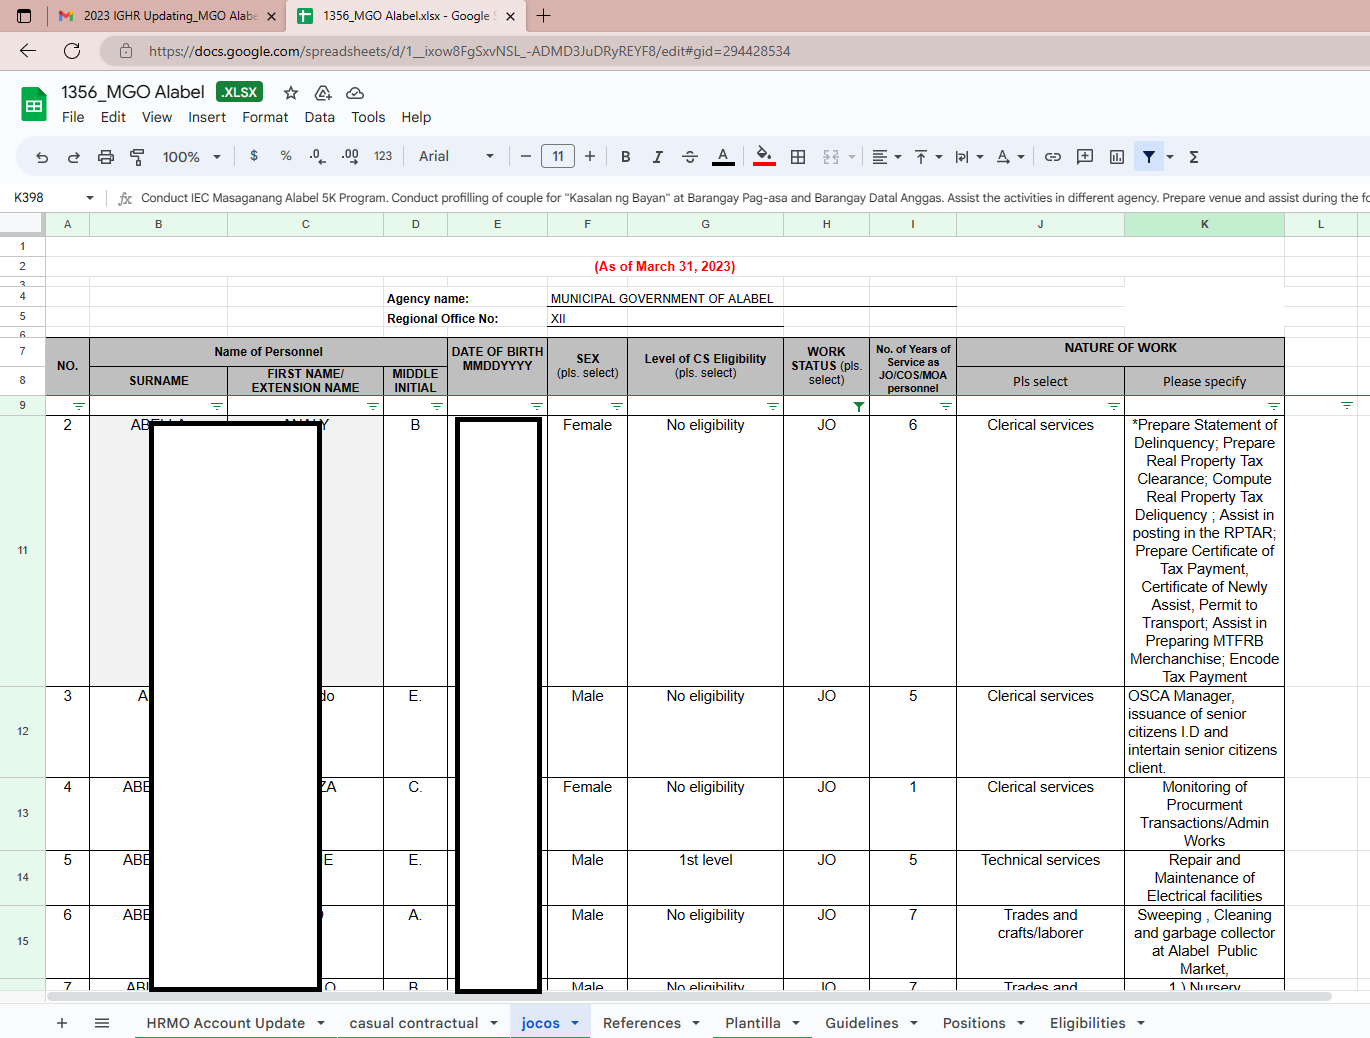This screenshot has width=1370, height=1038.
Task: Select row 11 header
Action: click(x=22, y=550)
